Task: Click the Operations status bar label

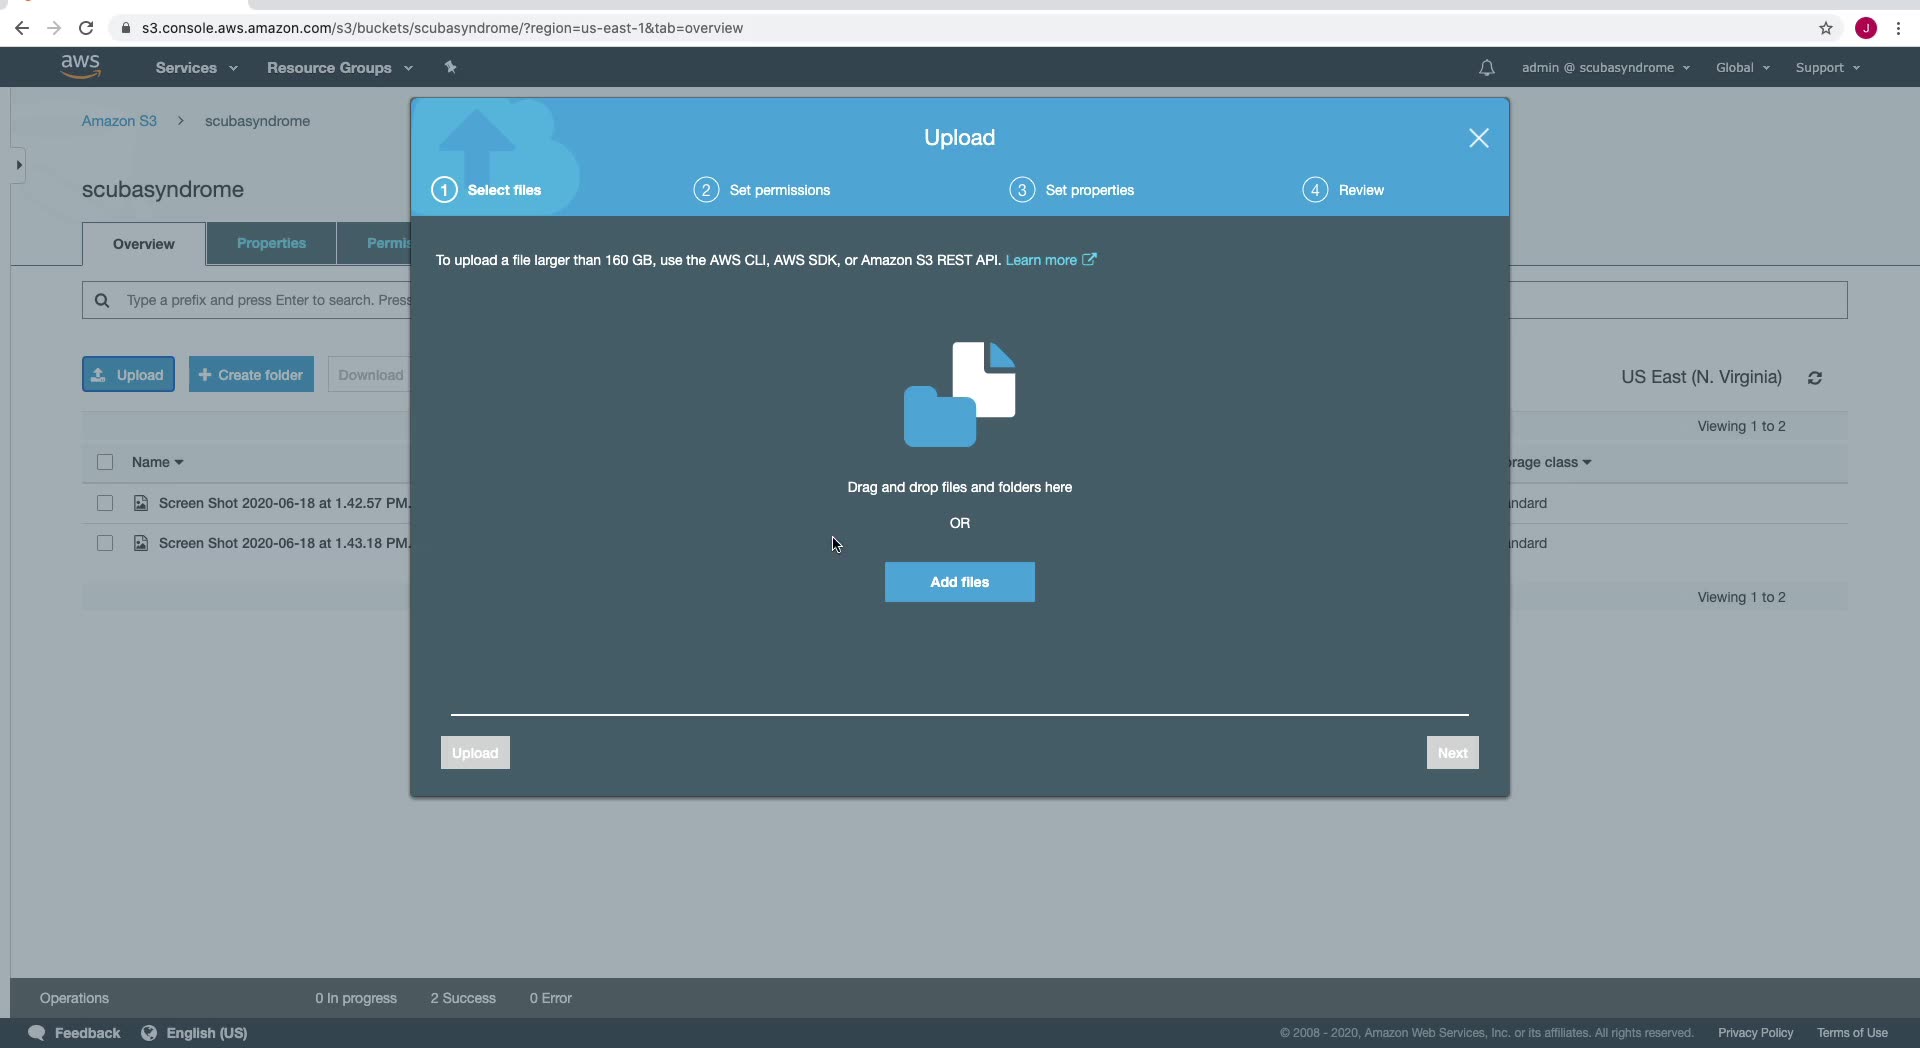Action: [74, 998]
